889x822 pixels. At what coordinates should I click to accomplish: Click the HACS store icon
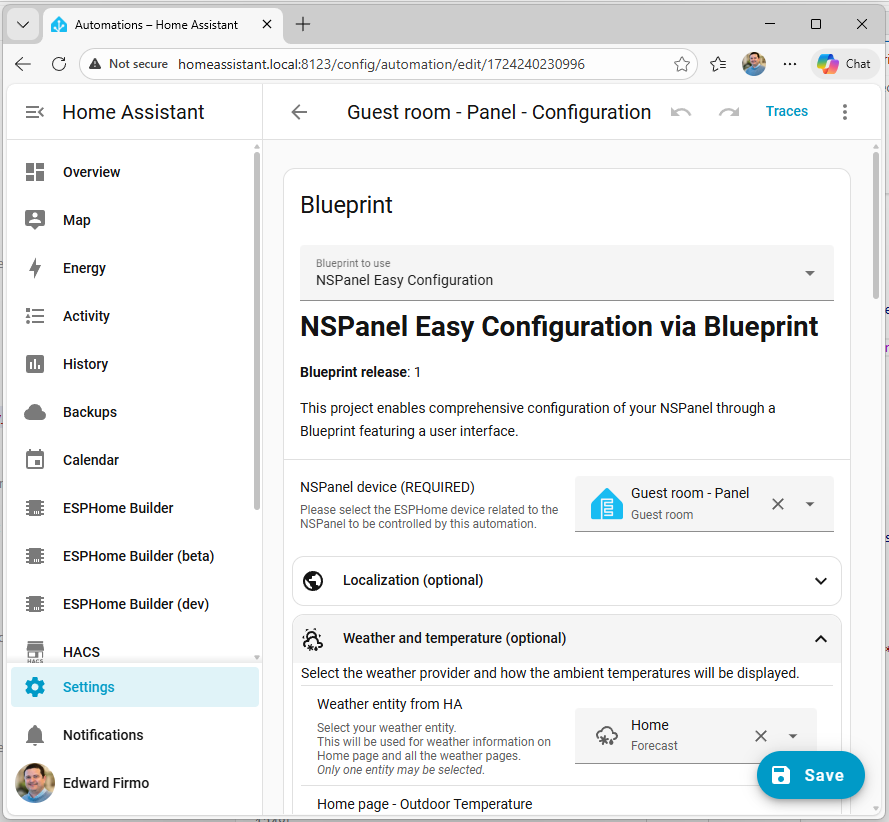tap(35, 651)
